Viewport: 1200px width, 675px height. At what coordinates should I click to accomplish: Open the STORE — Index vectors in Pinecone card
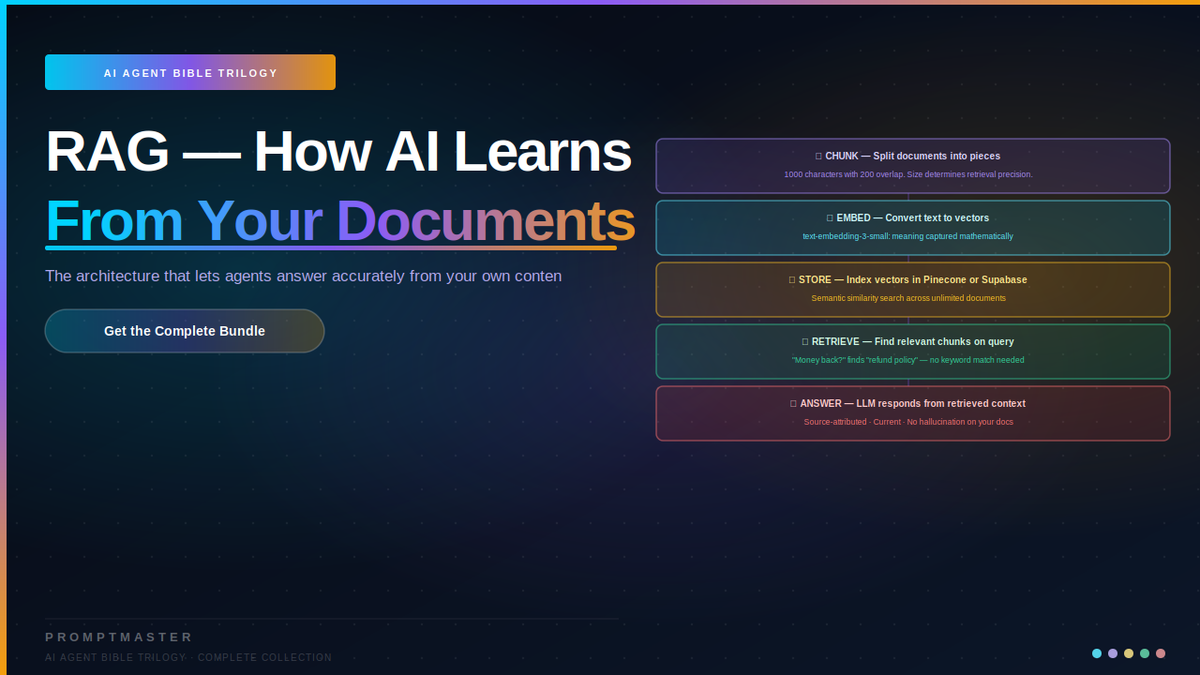(913, 290)
